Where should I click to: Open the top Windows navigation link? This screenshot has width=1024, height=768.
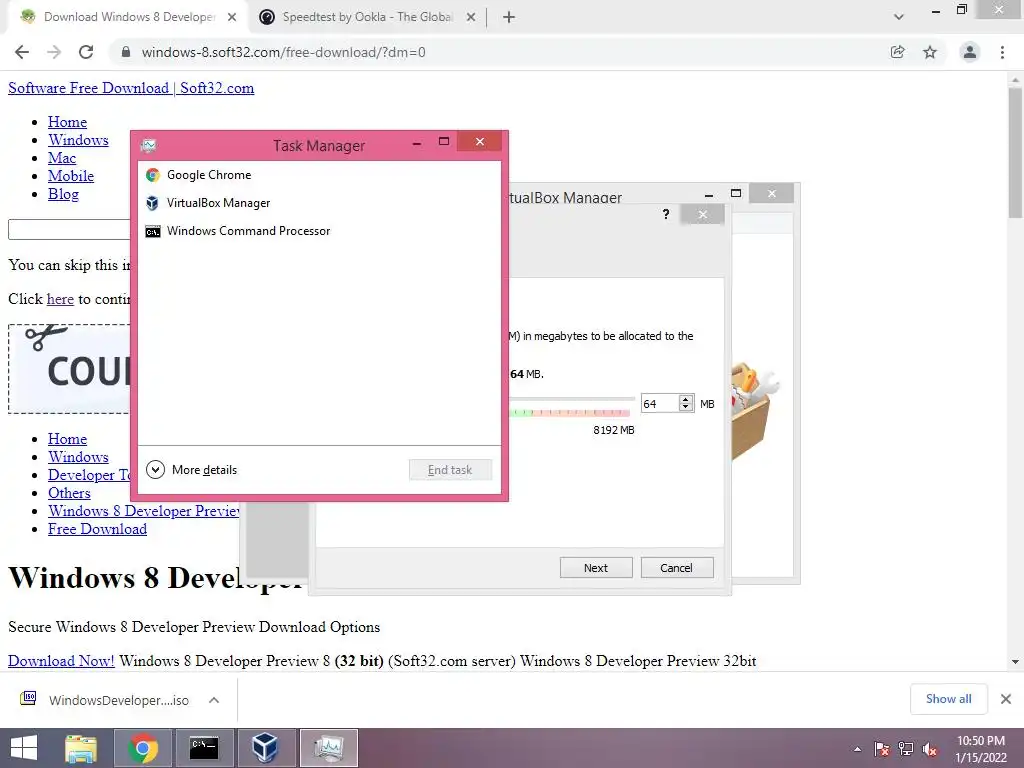pos(78,140)
